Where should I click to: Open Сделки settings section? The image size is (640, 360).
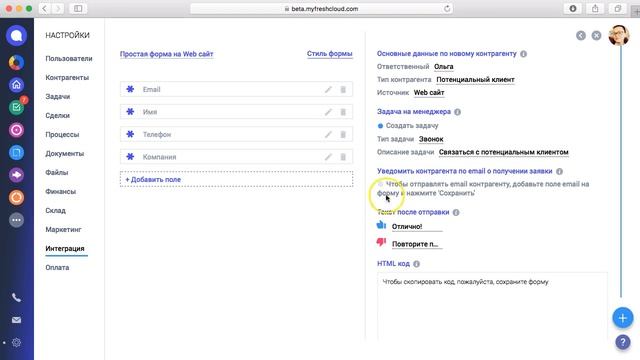[x=58, y=116]
